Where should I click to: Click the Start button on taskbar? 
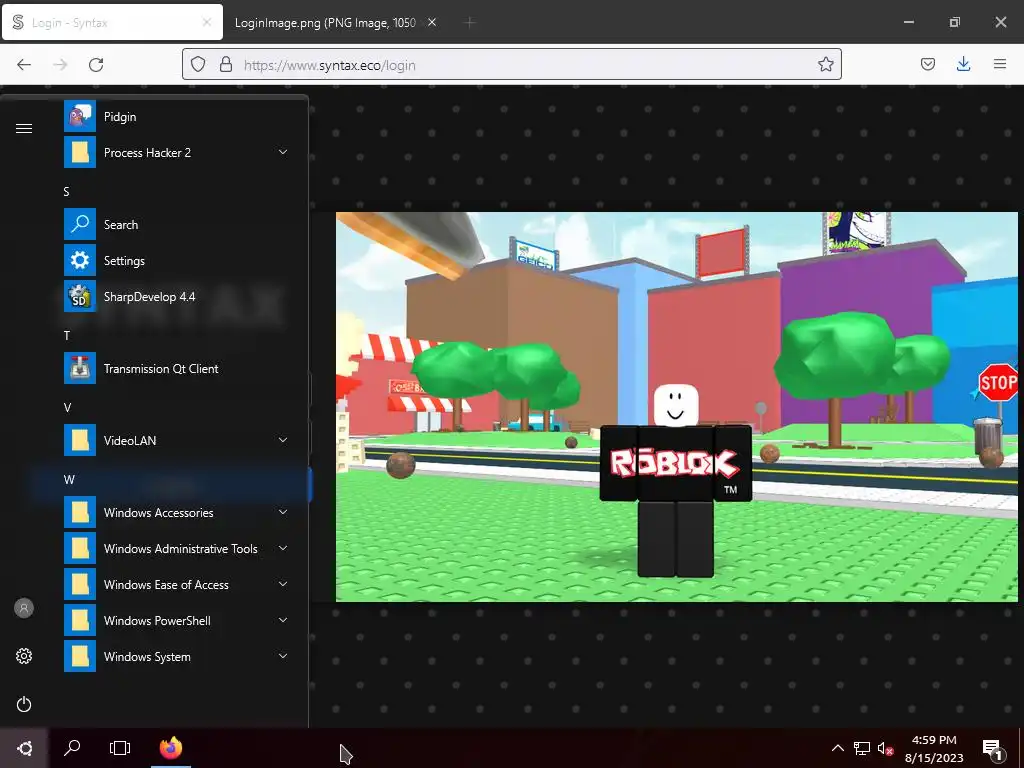point(24,748)
